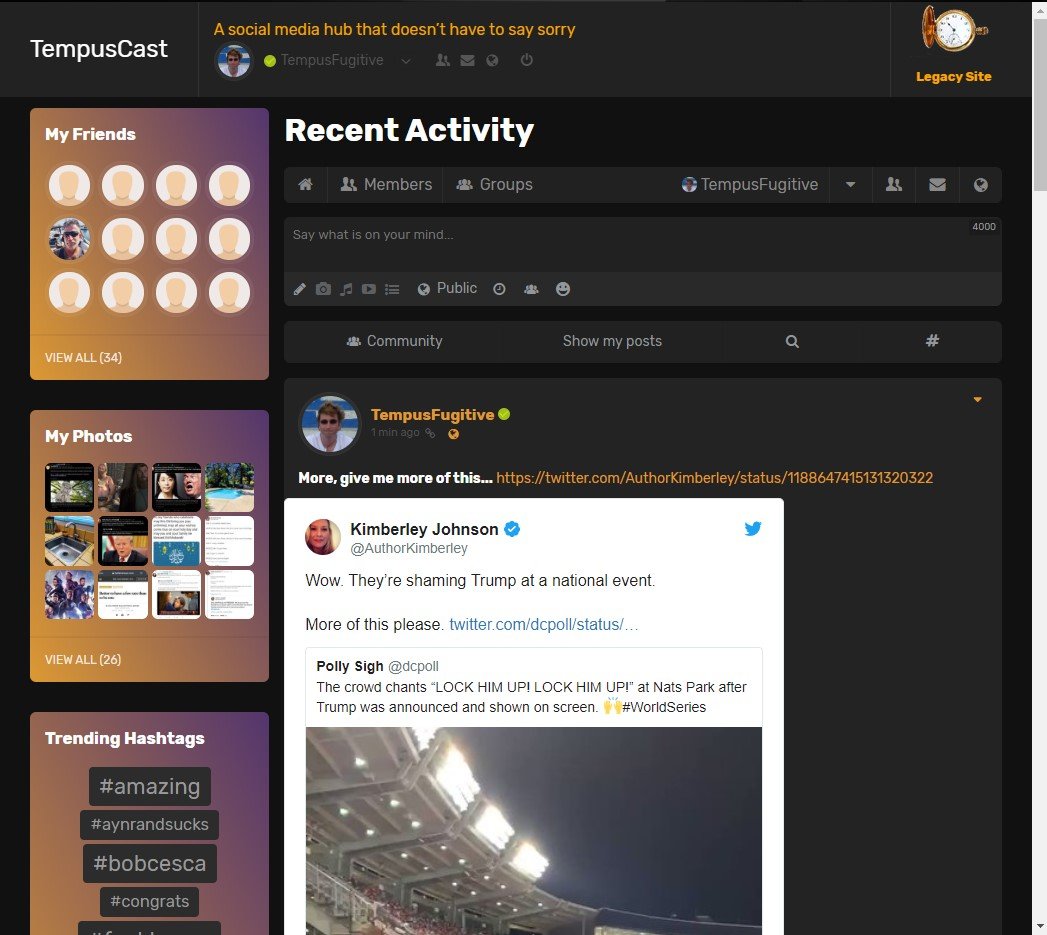Click the #bobcesca hashtag
Image resolution: width=1047 pixels, height=935 pixels.
pyautogui.click(x=150, y=863)
